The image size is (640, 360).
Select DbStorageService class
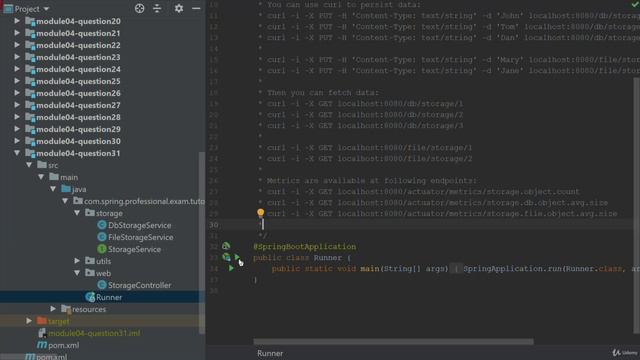[140, 225]
